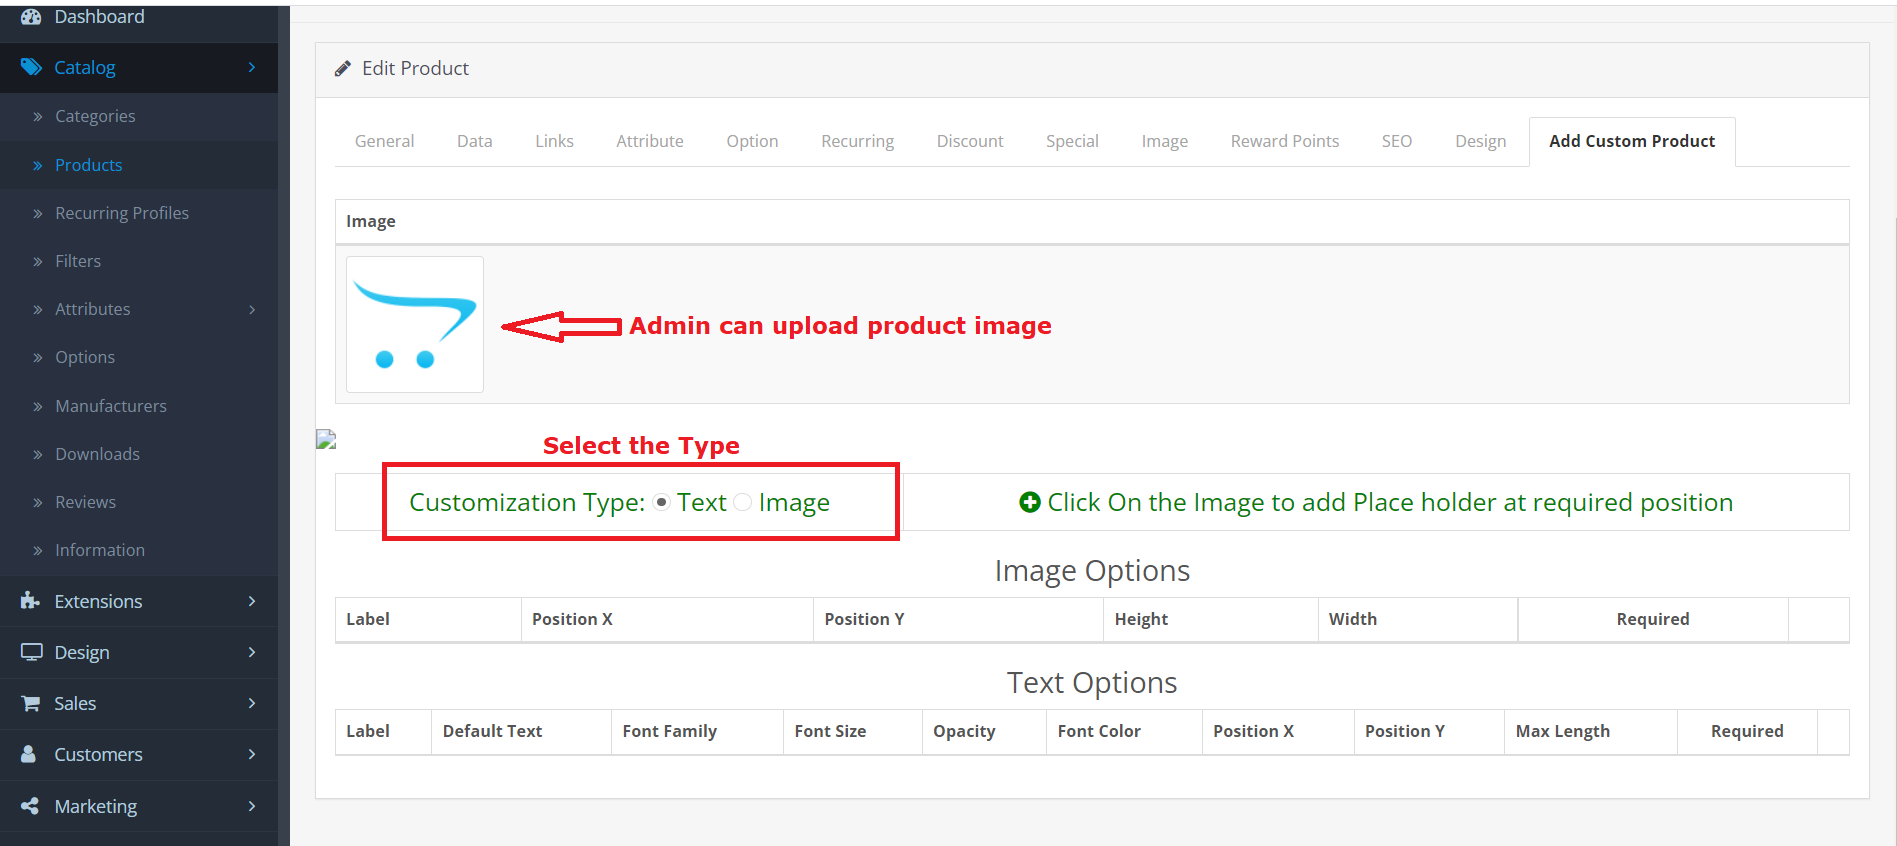Click the Customers person icon
The height and width of the screenshot is (846, 1897).
(30, 754)
